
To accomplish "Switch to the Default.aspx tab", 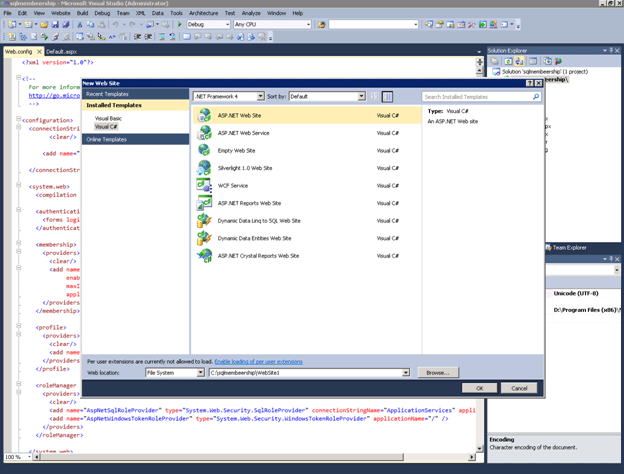I will click(61, 52).
